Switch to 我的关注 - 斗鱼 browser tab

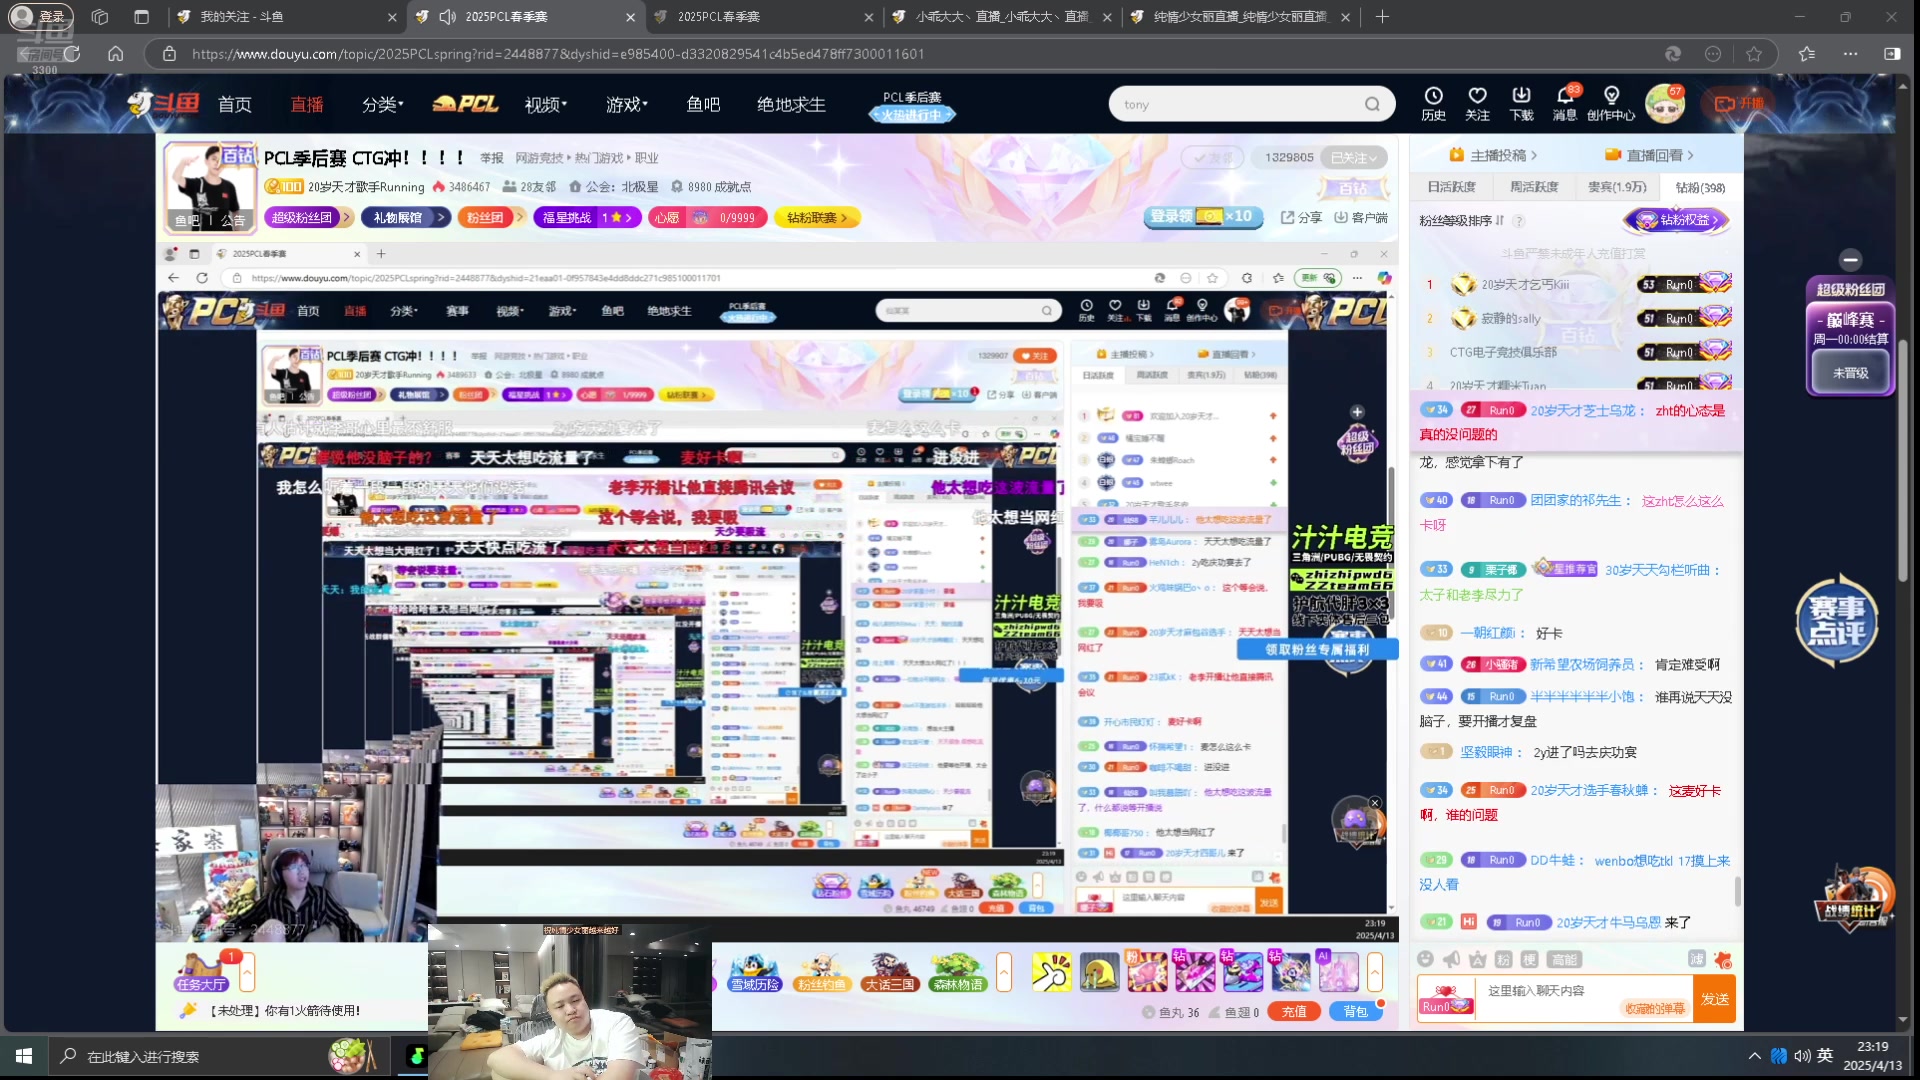[x=286, y=17]
